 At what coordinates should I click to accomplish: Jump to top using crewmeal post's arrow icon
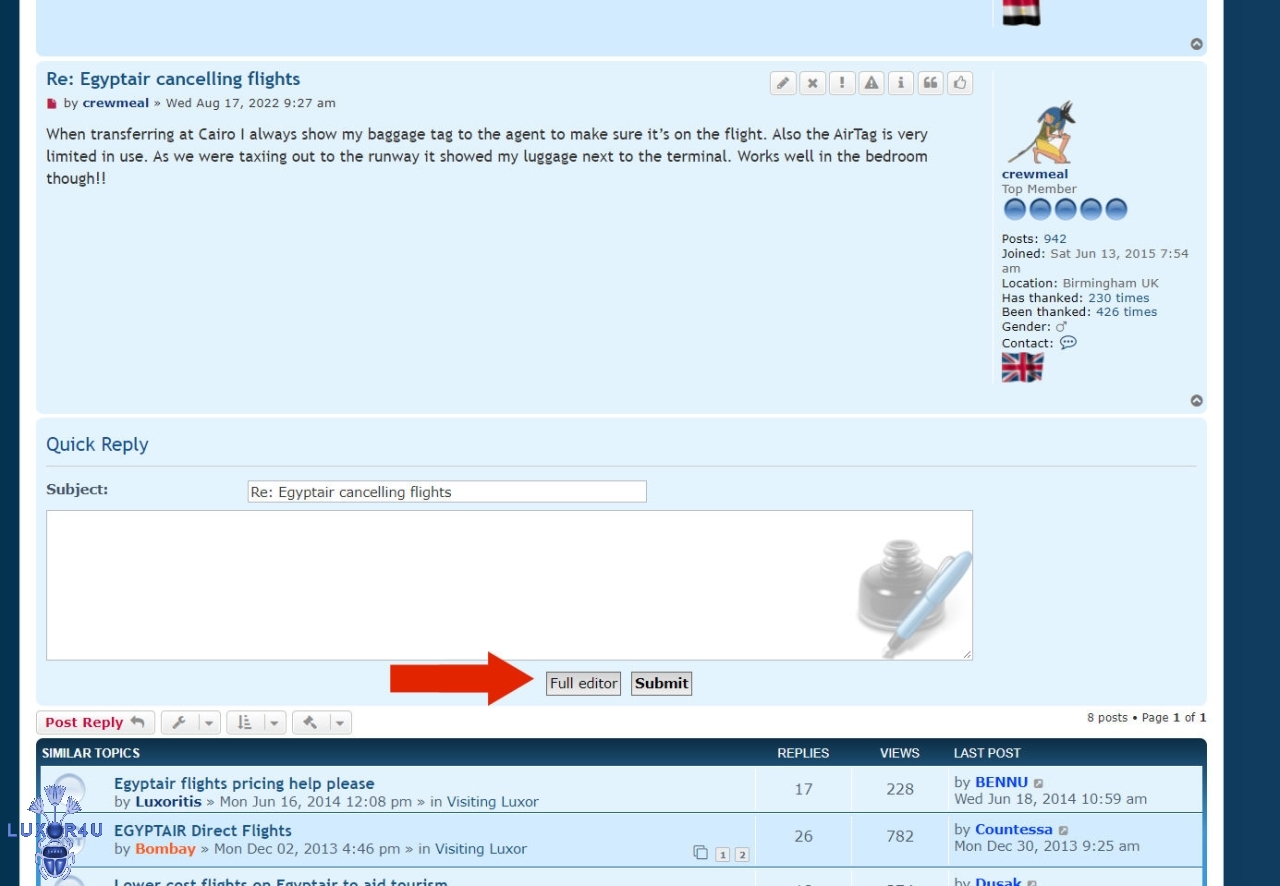[x=1196, y=401]
